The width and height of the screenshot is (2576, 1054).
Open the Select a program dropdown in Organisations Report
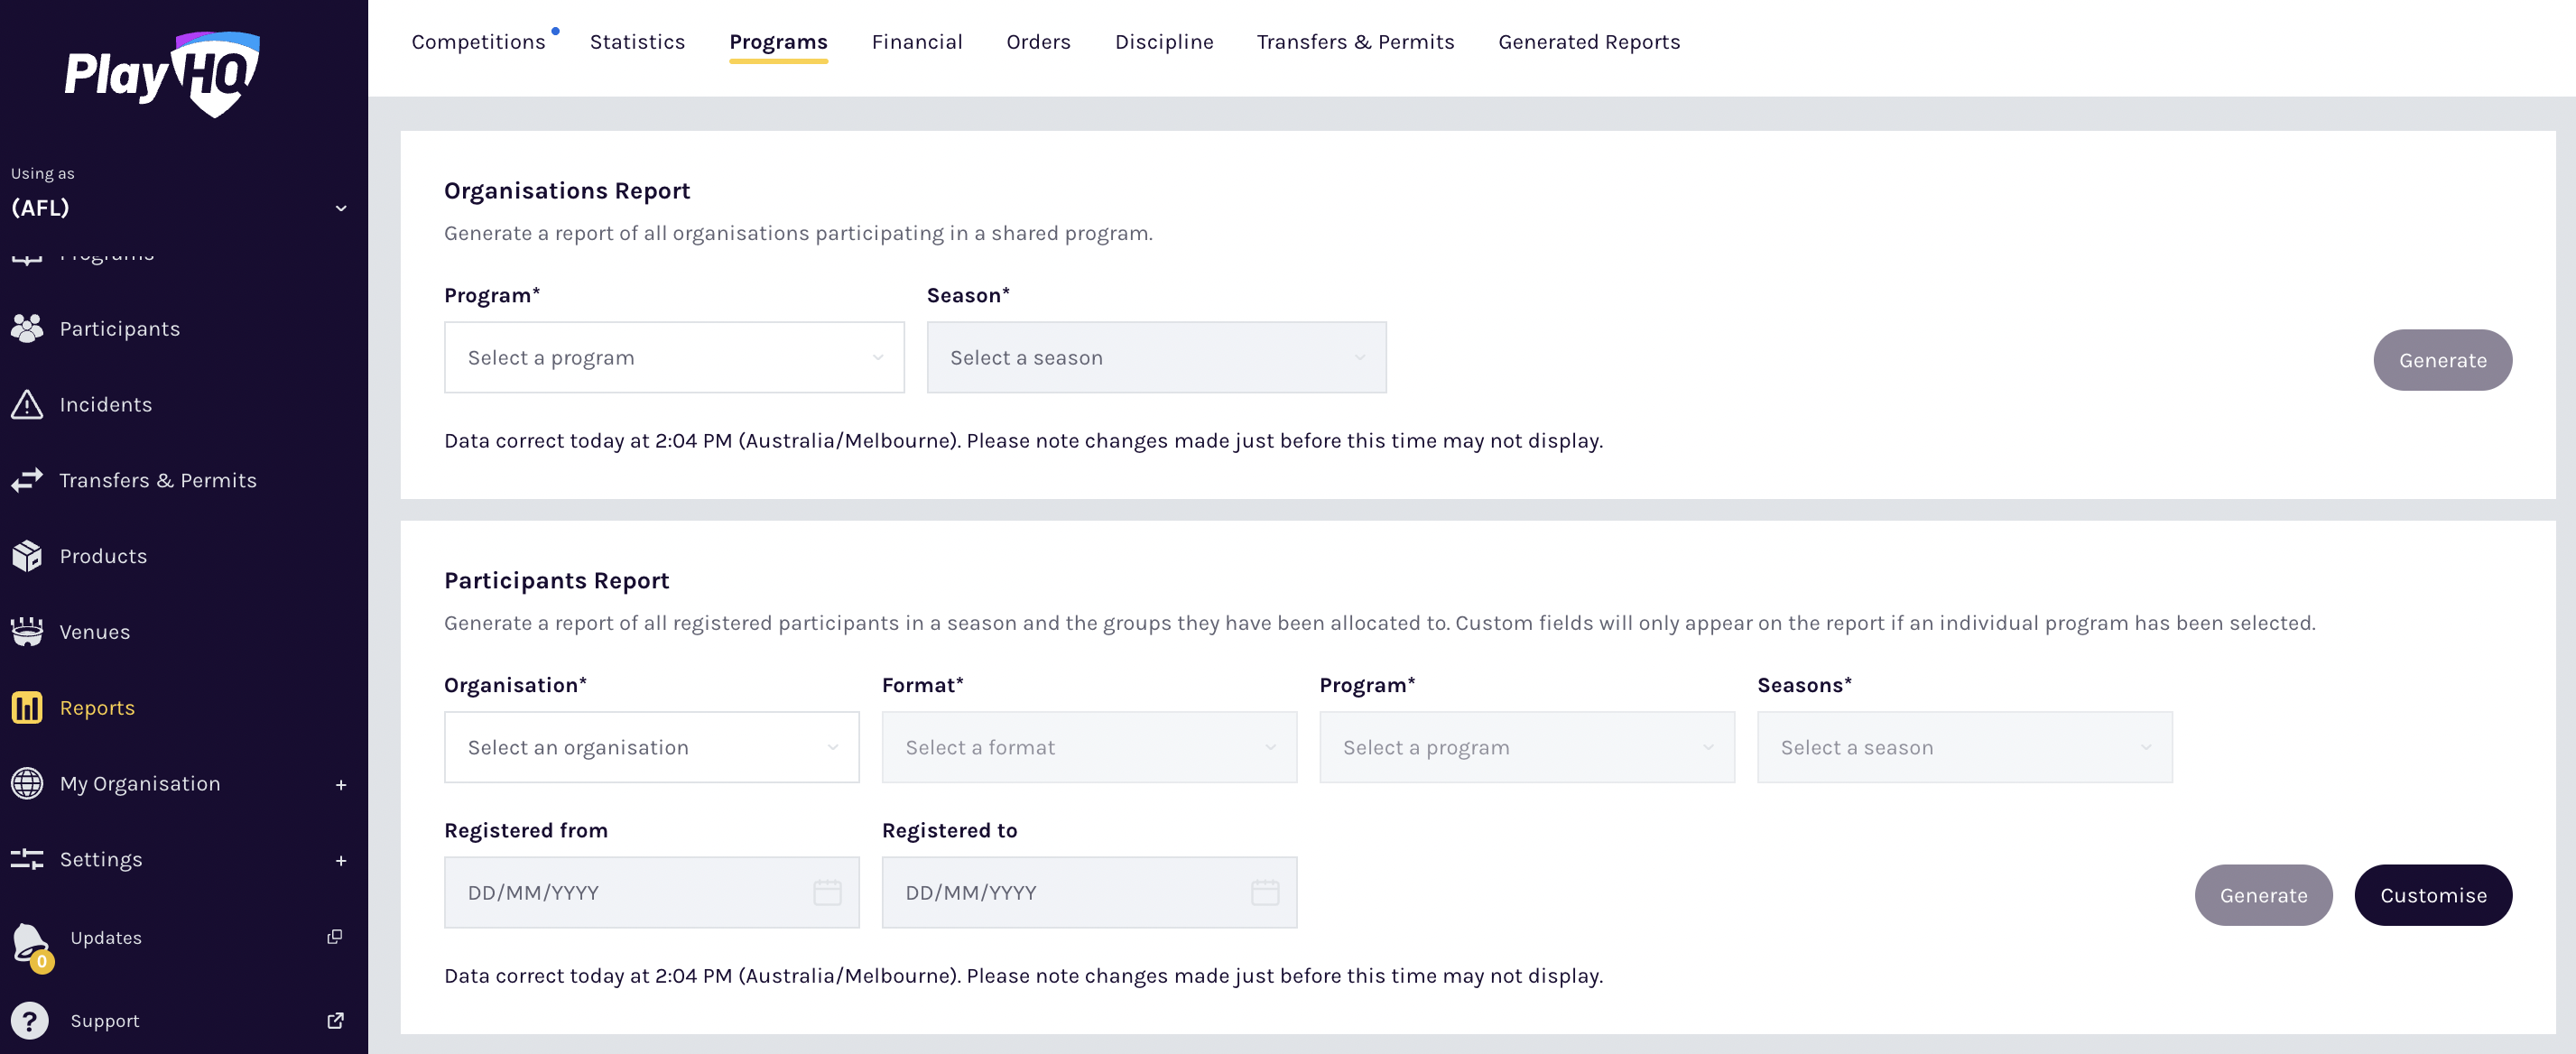pos(674,357)
